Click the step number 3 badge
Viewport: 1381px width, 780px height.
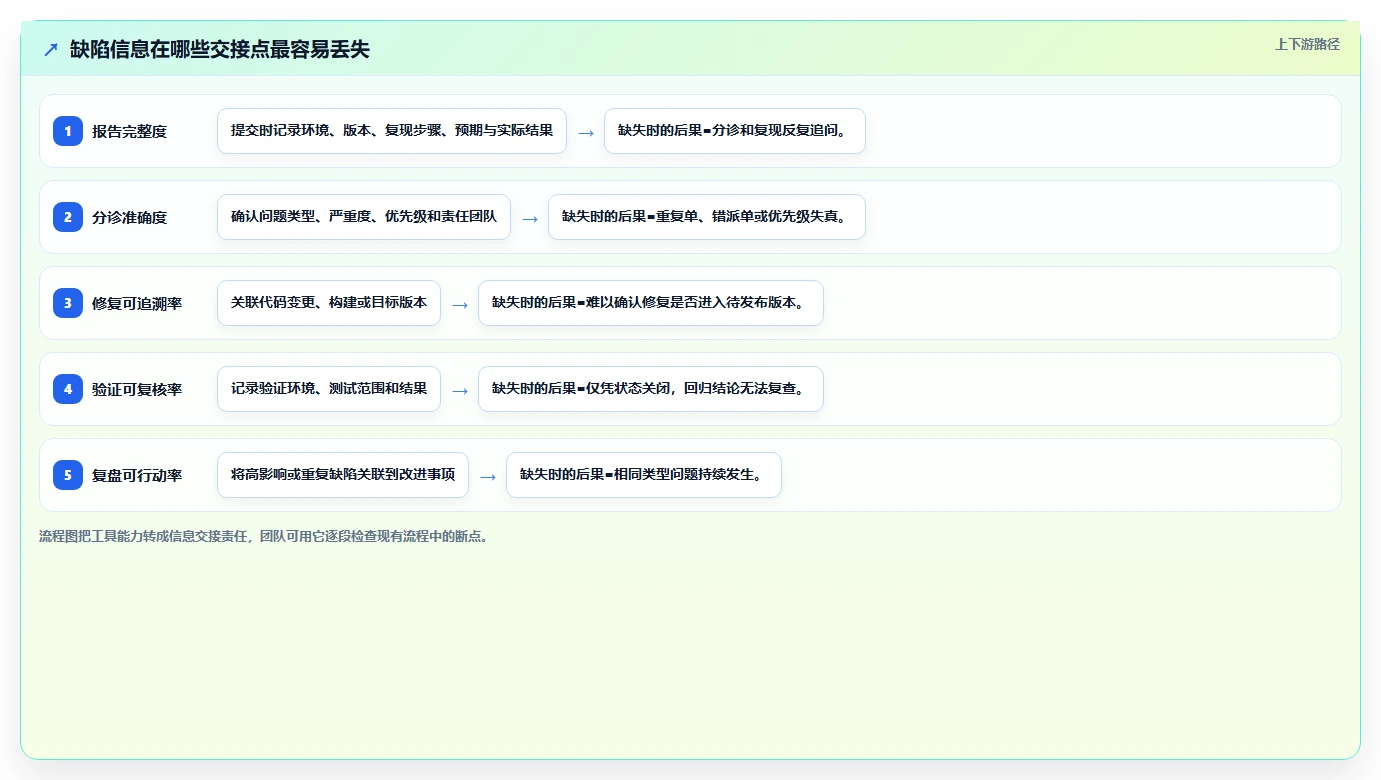(68, 303)
